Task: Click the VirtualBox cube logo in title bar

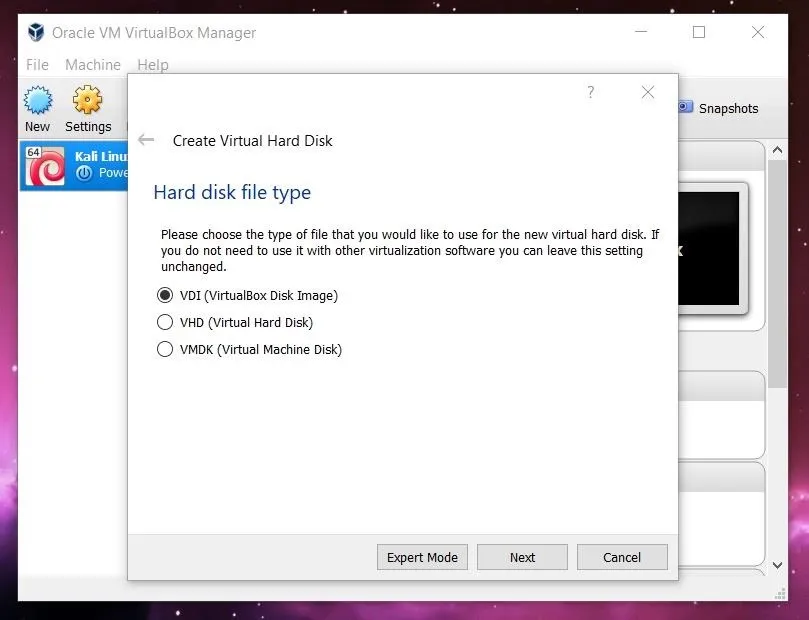Action: (x=36, y=32)
